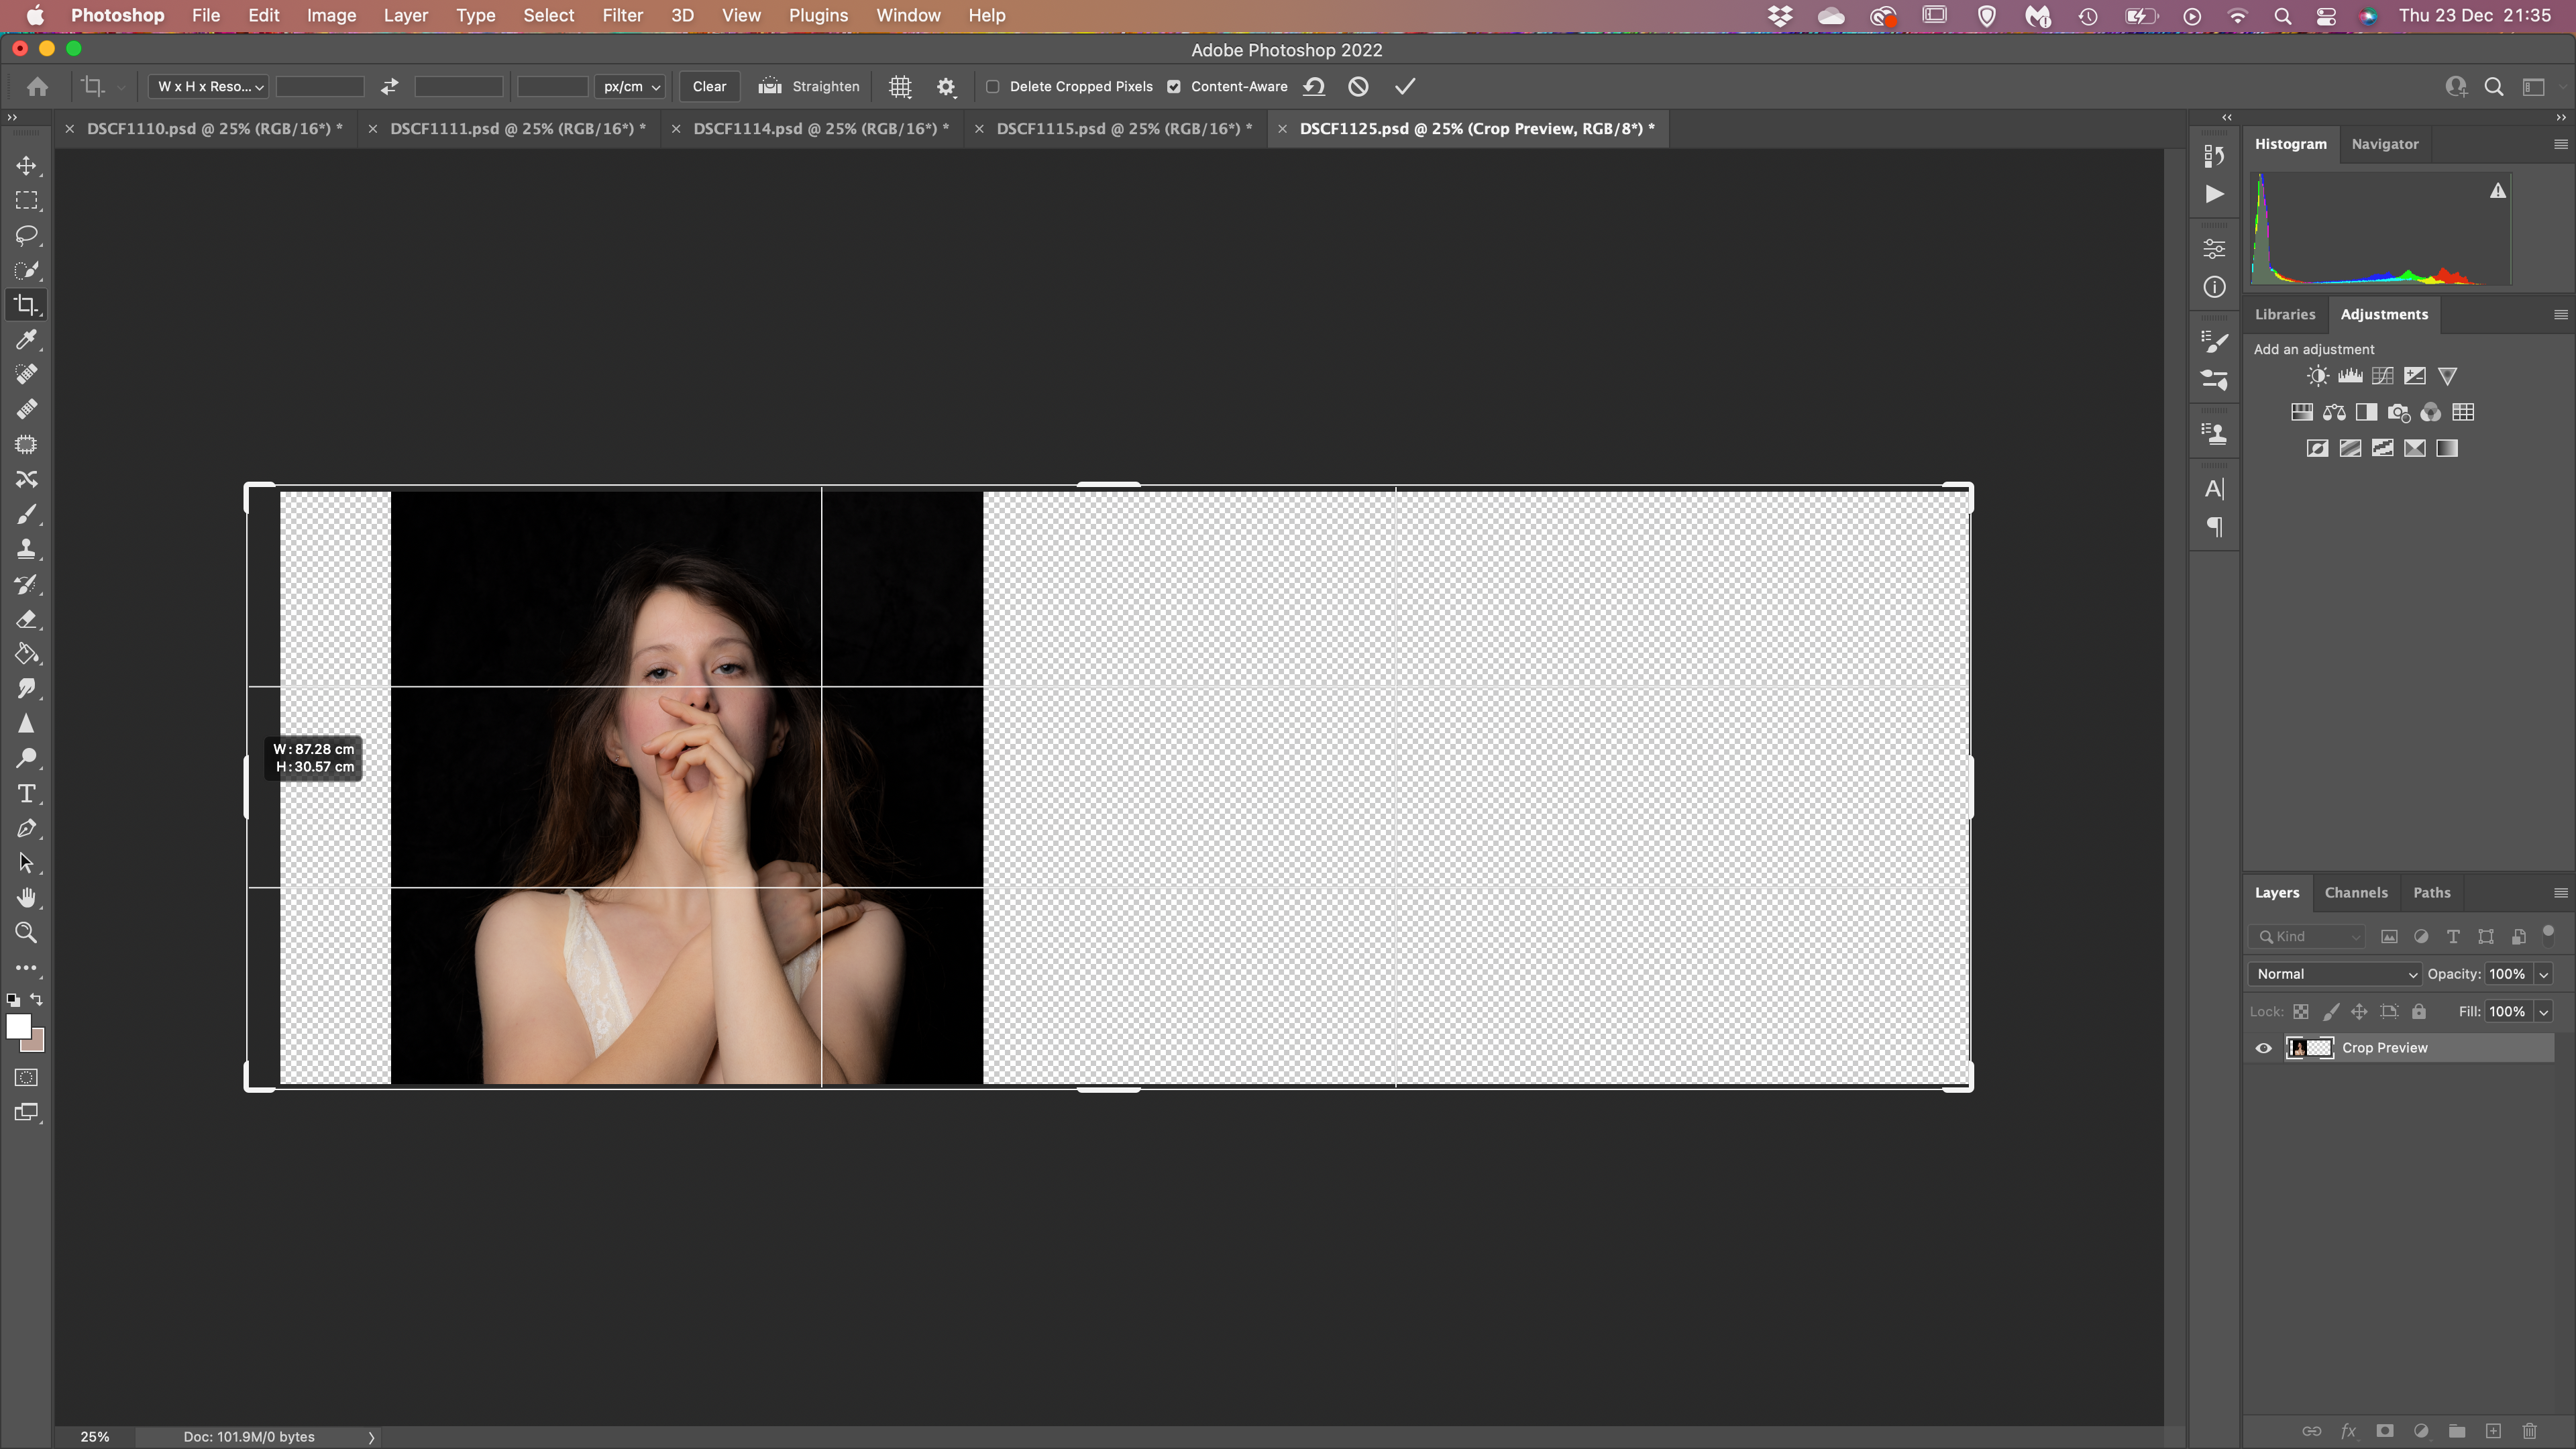Screen dimensions: 2576x1449
Task: Select the Lasso tool
Action: 26,236
